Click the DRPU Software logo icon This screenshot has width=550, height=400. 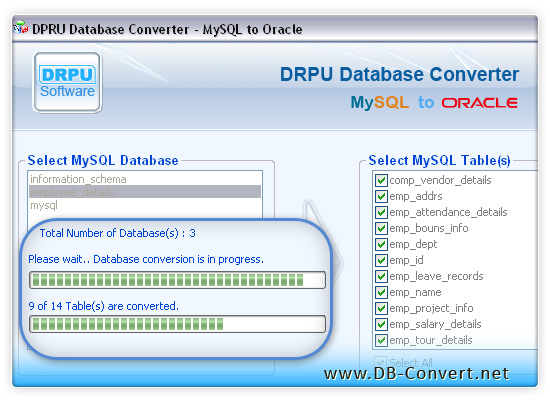[x=67, y=83]
